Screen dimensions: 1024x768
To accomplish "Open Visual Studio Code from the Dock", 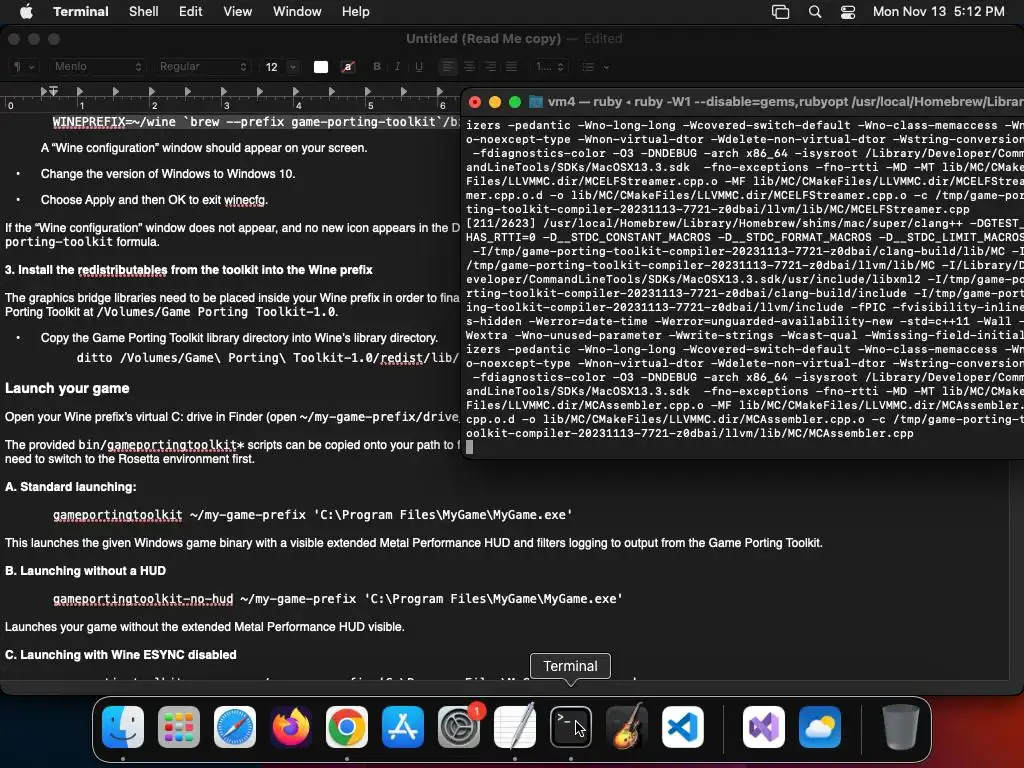I will (x=683, y=727).
